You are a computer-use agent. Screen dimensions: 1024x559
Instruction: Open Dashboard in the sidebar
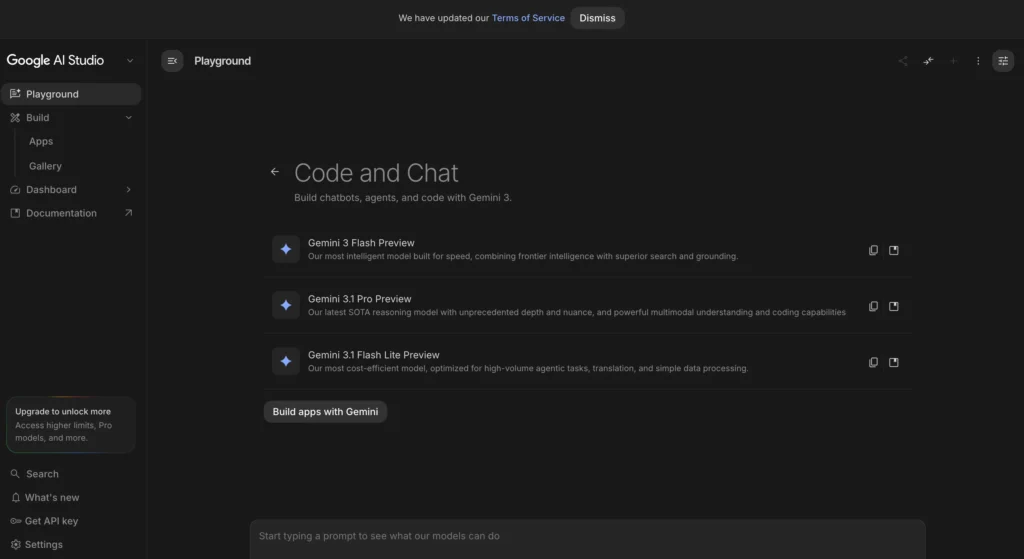pyautogui.click(x=71, y=189)
